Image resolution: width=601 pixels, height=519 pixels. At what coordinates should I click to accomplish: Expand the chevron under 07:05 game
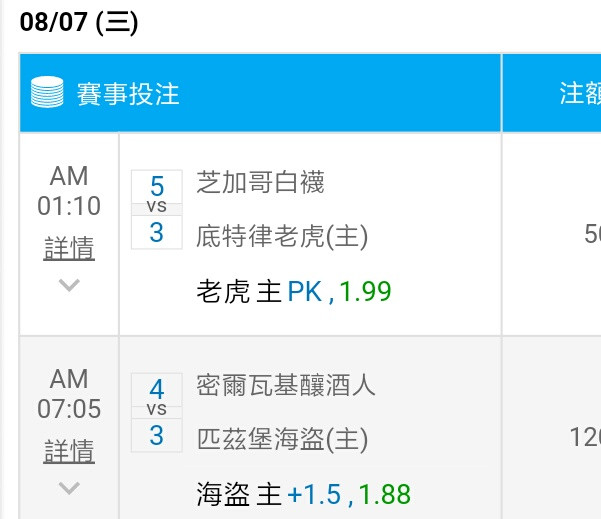pyautogui.click(x=69, y=488)
